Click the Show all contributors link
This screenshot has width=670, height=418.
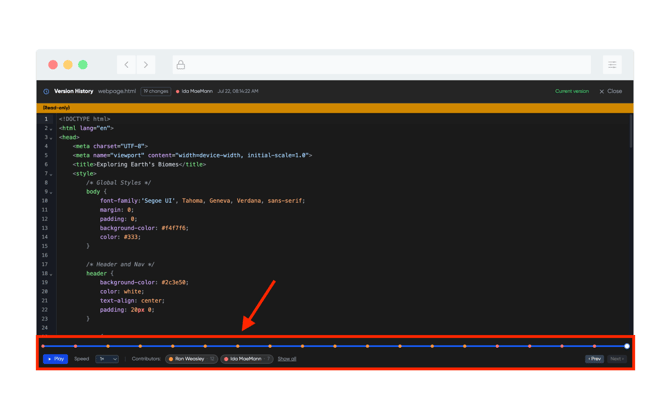pyautogui.click(x=287, y=359)
